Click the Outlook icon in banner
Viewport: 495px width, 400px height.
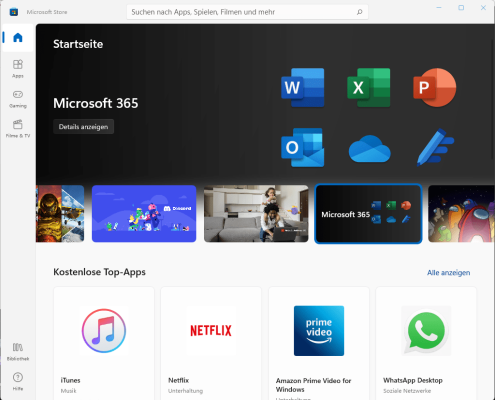pyautogui.click(x=303, y=147)
